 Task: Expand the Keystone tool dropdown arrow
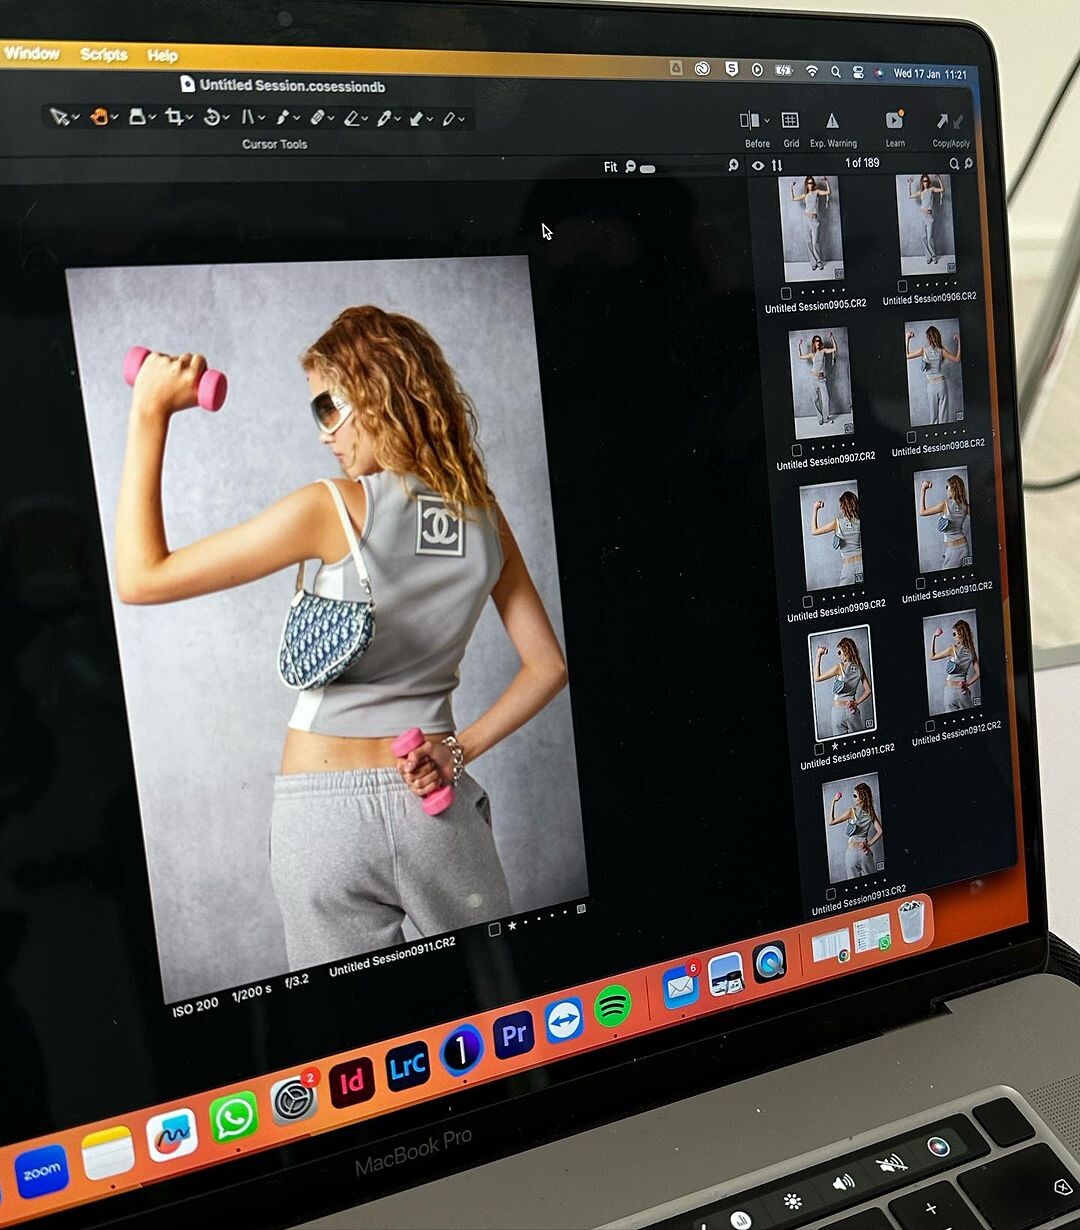262,119
